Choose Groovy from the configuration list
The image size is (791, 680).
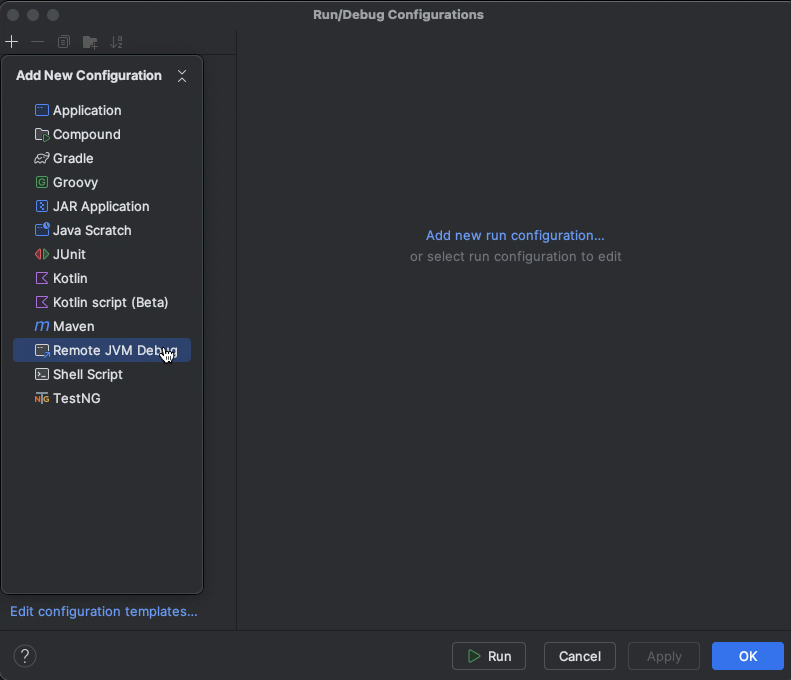pyautogui.click(x=102, y=183)
